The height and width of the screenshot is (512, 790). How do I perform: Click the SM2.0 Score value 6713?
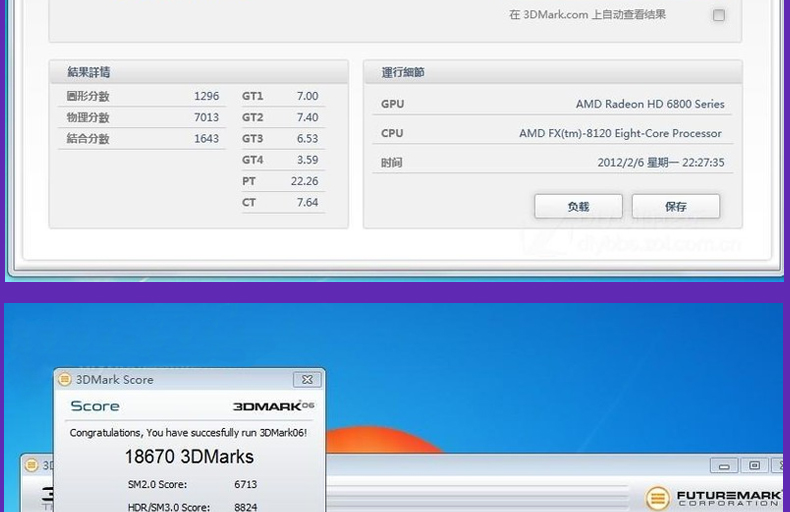[245, 484]
